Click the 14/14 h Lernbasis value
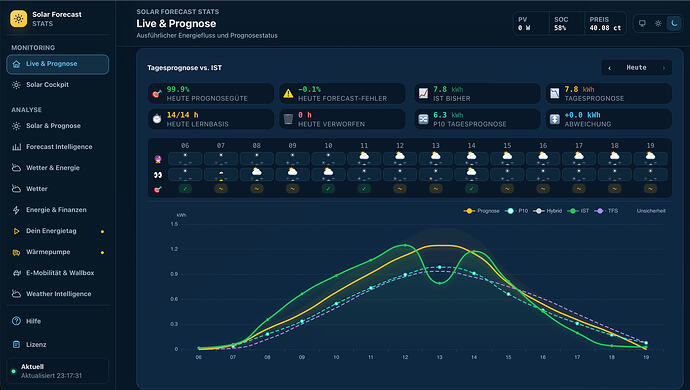The height and width of the screenshot is (390, 690). (x=182, y=115)
